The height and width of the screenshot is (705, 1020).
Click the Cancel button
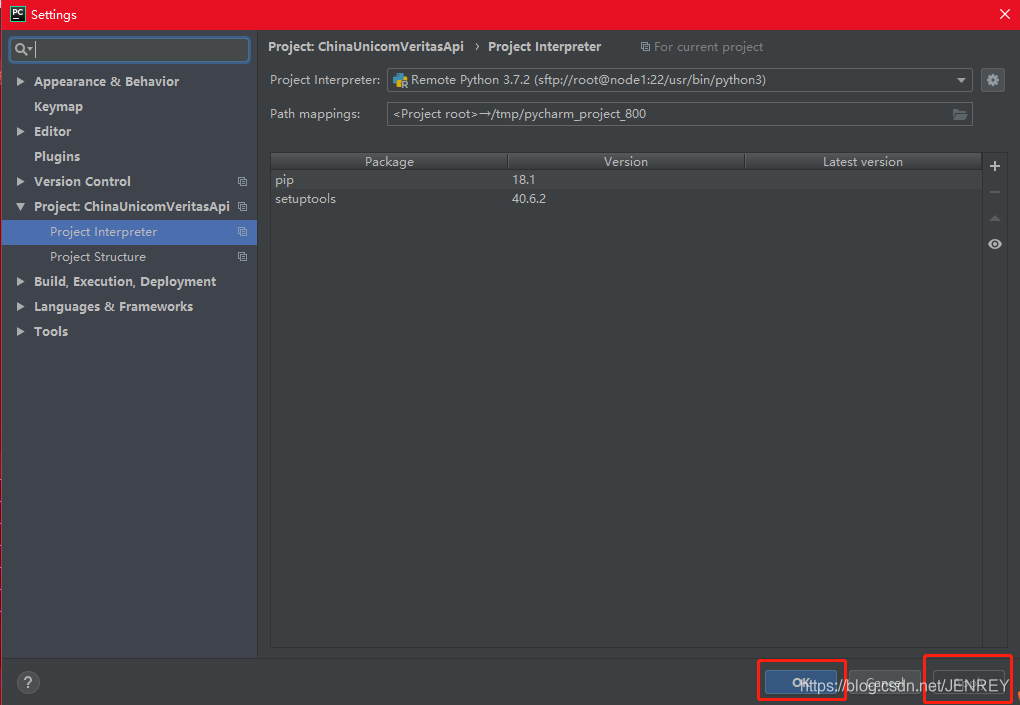tap(885, 682)
